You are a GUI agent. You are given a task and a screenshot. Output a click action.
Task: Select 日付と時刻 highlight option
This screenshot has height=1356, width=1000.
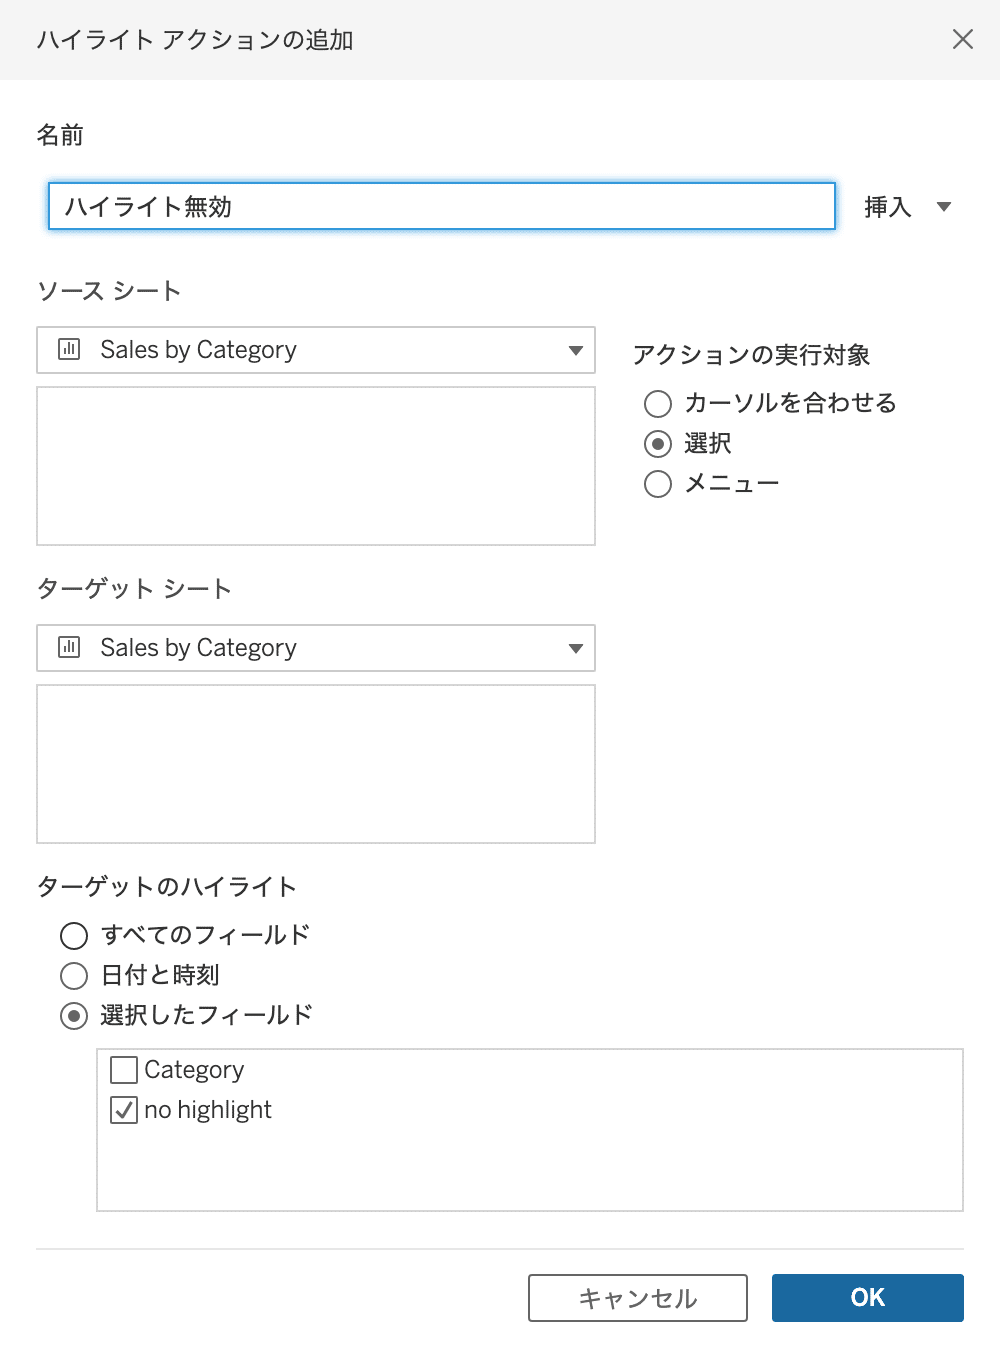73,976
